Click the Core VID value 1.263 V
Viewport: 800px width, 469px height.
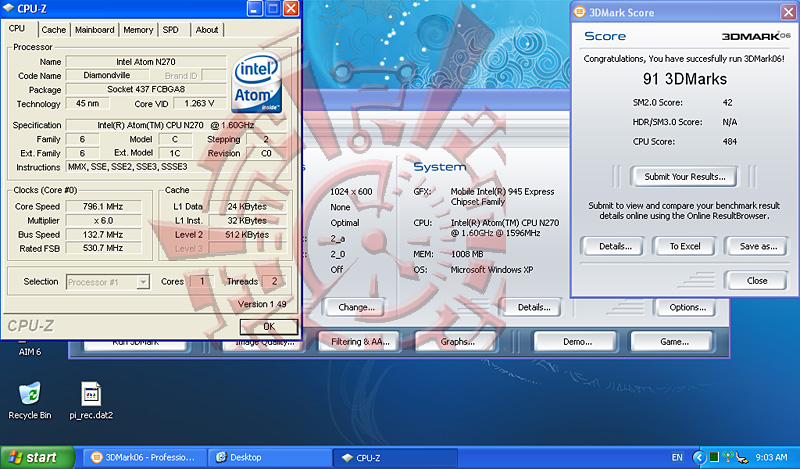[199, 104]
